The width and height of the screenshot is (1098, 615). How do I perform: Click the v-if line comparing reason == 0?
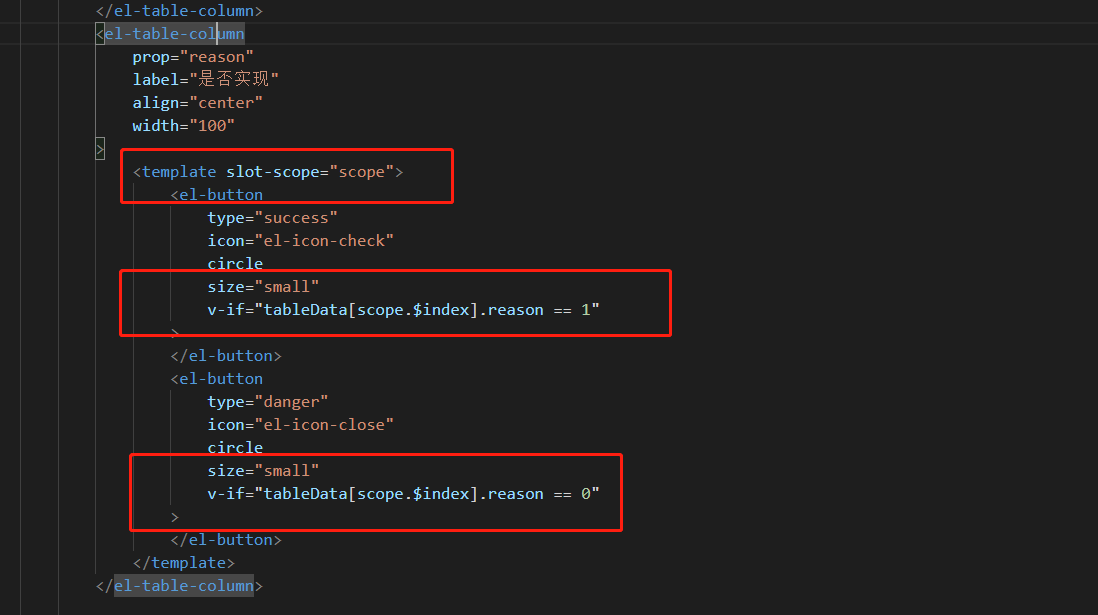[403, 495]
